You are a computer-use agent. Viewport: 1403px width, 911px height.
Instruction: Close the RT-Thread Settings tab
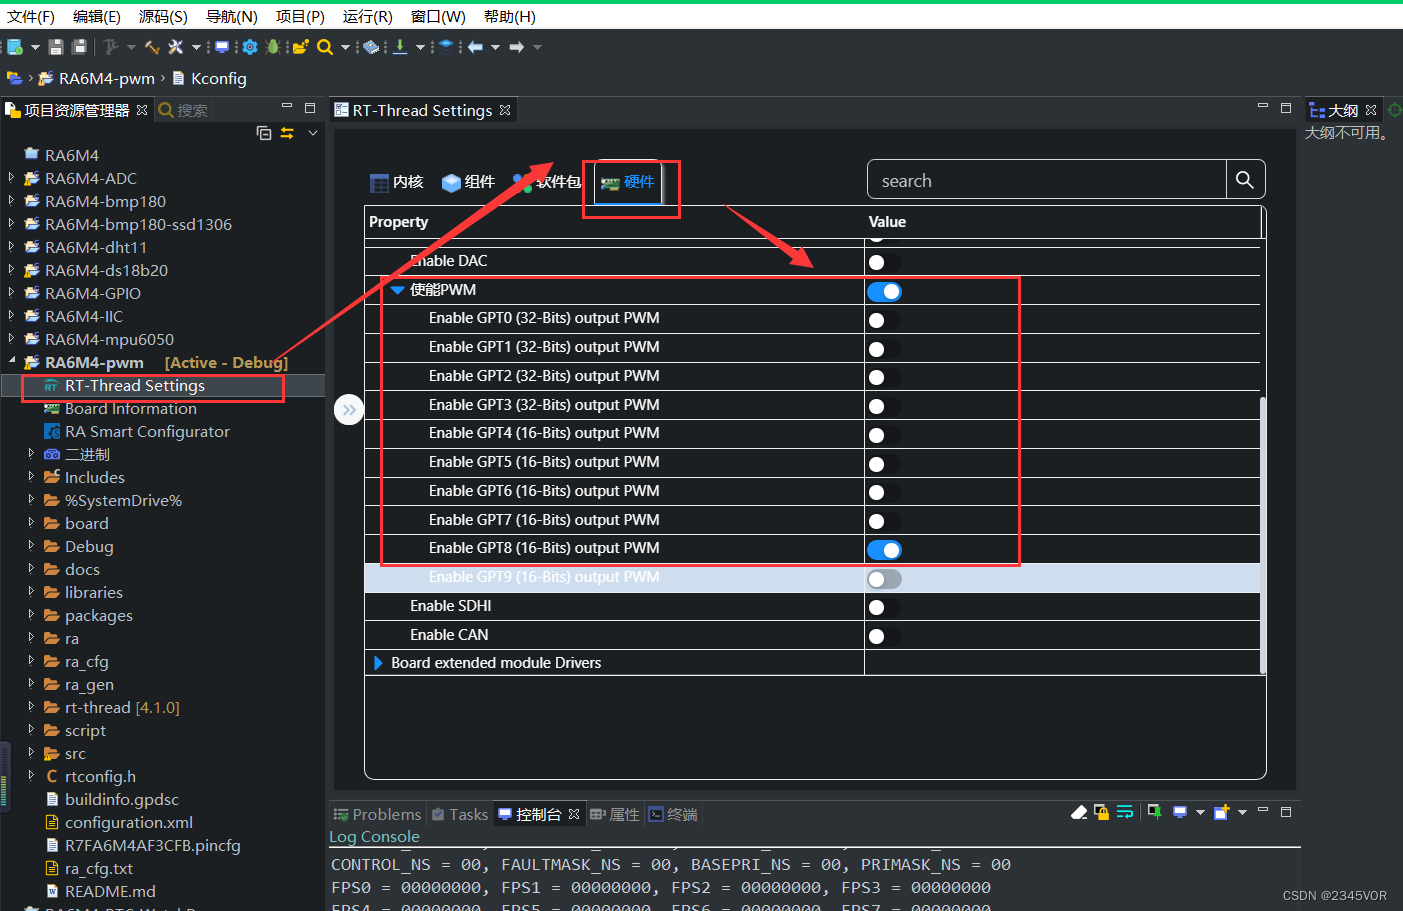coord(505,110)
